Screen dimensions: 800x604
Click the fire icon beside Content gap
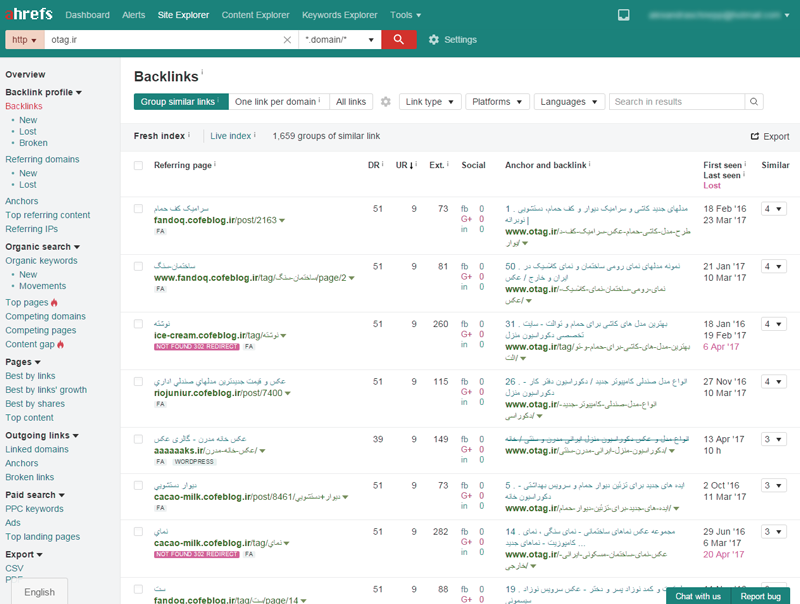click(61, 344)
